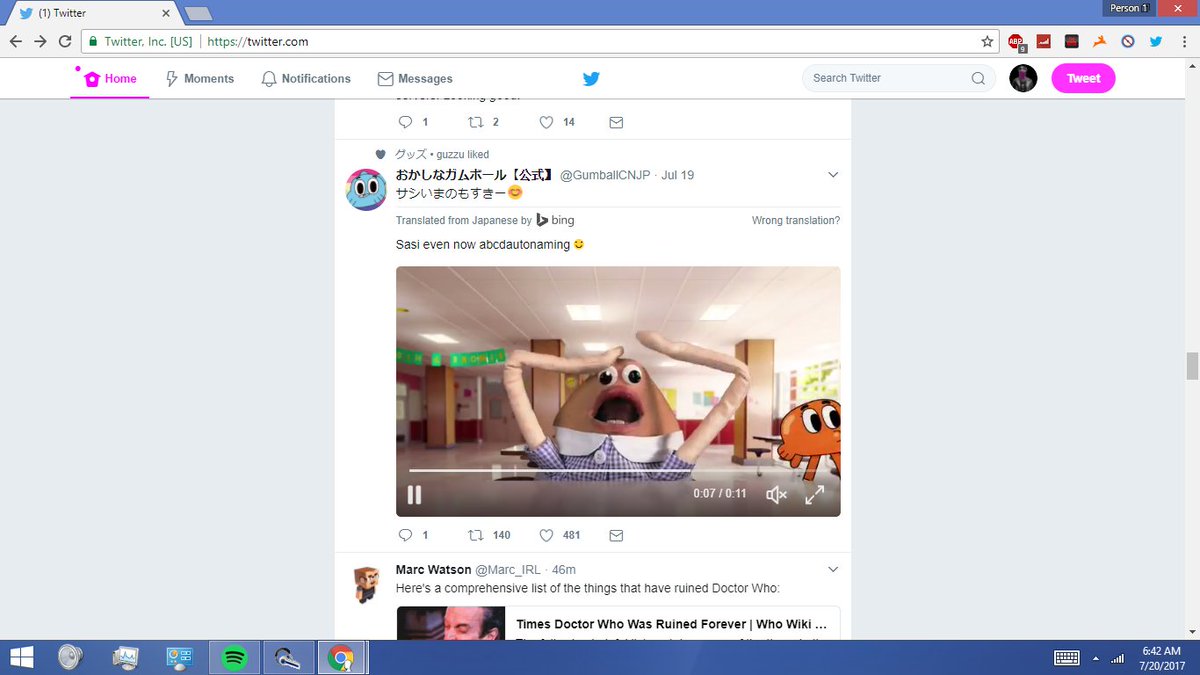Select the (1) Twitter browser tab
Screen dimensions: 1200x675
tap(95, 13)
